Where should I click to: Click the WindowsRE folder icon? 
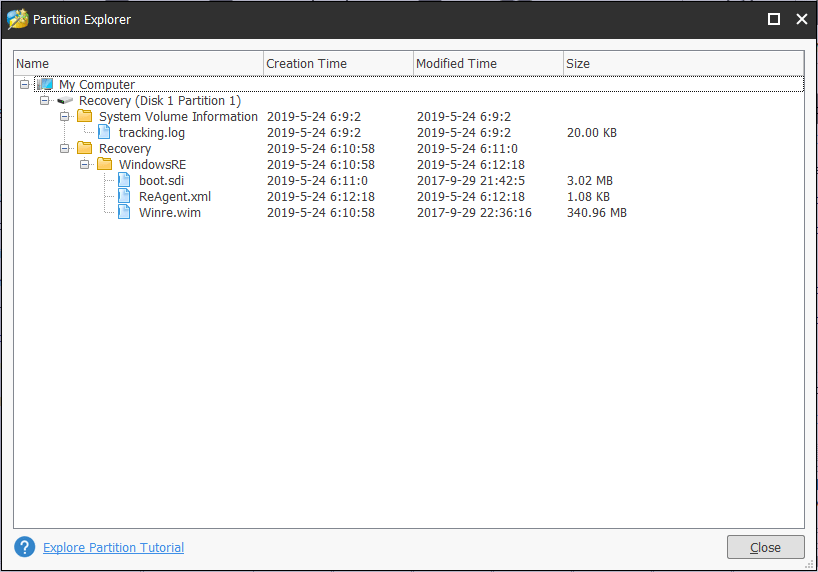pos(104,164)
